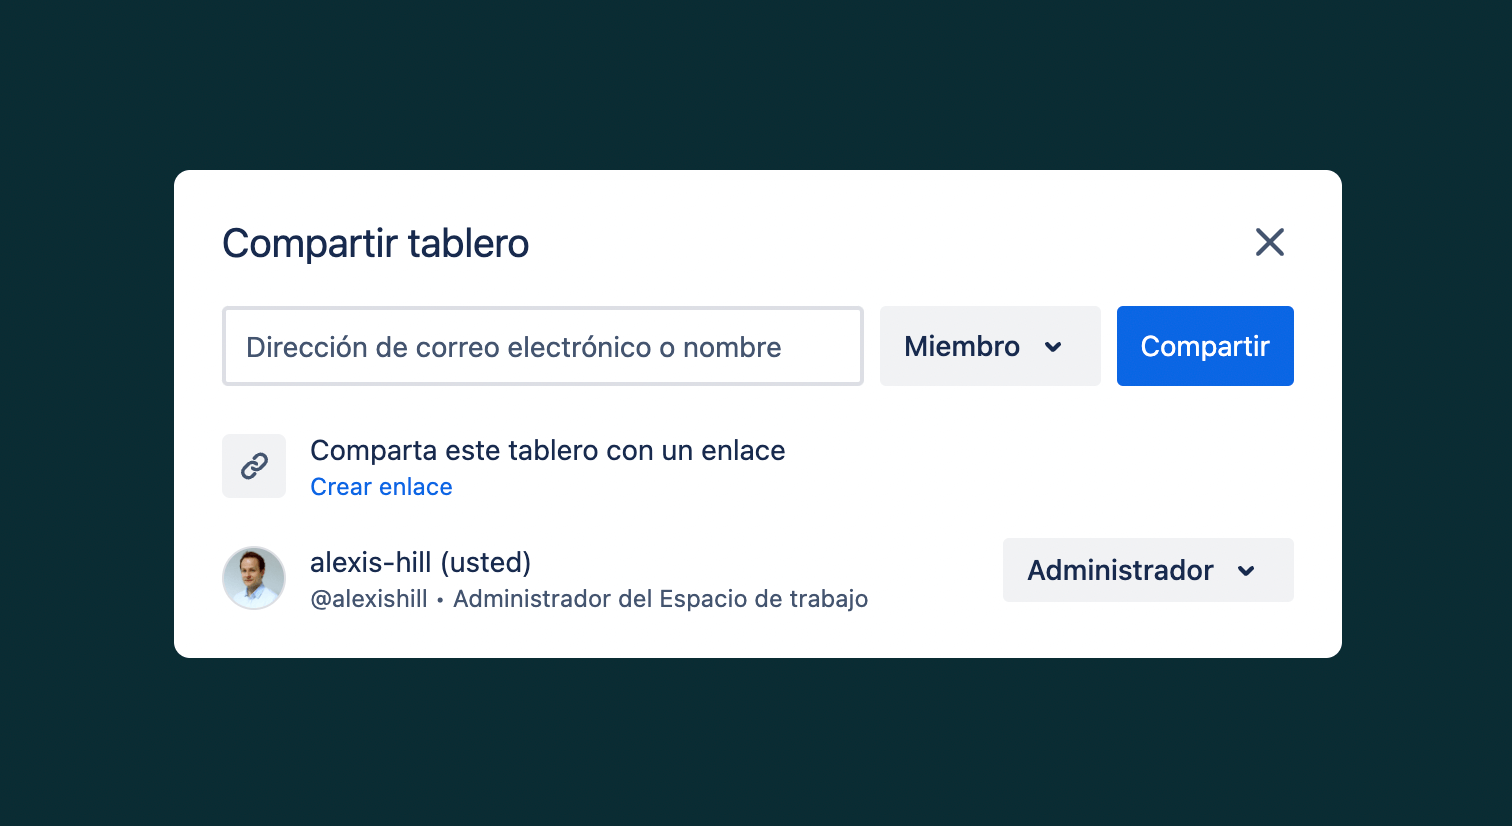The width and height of the screenshot is (1512, 826).
Task: Click the chain link icon
Action: click(x=254, y=466)
